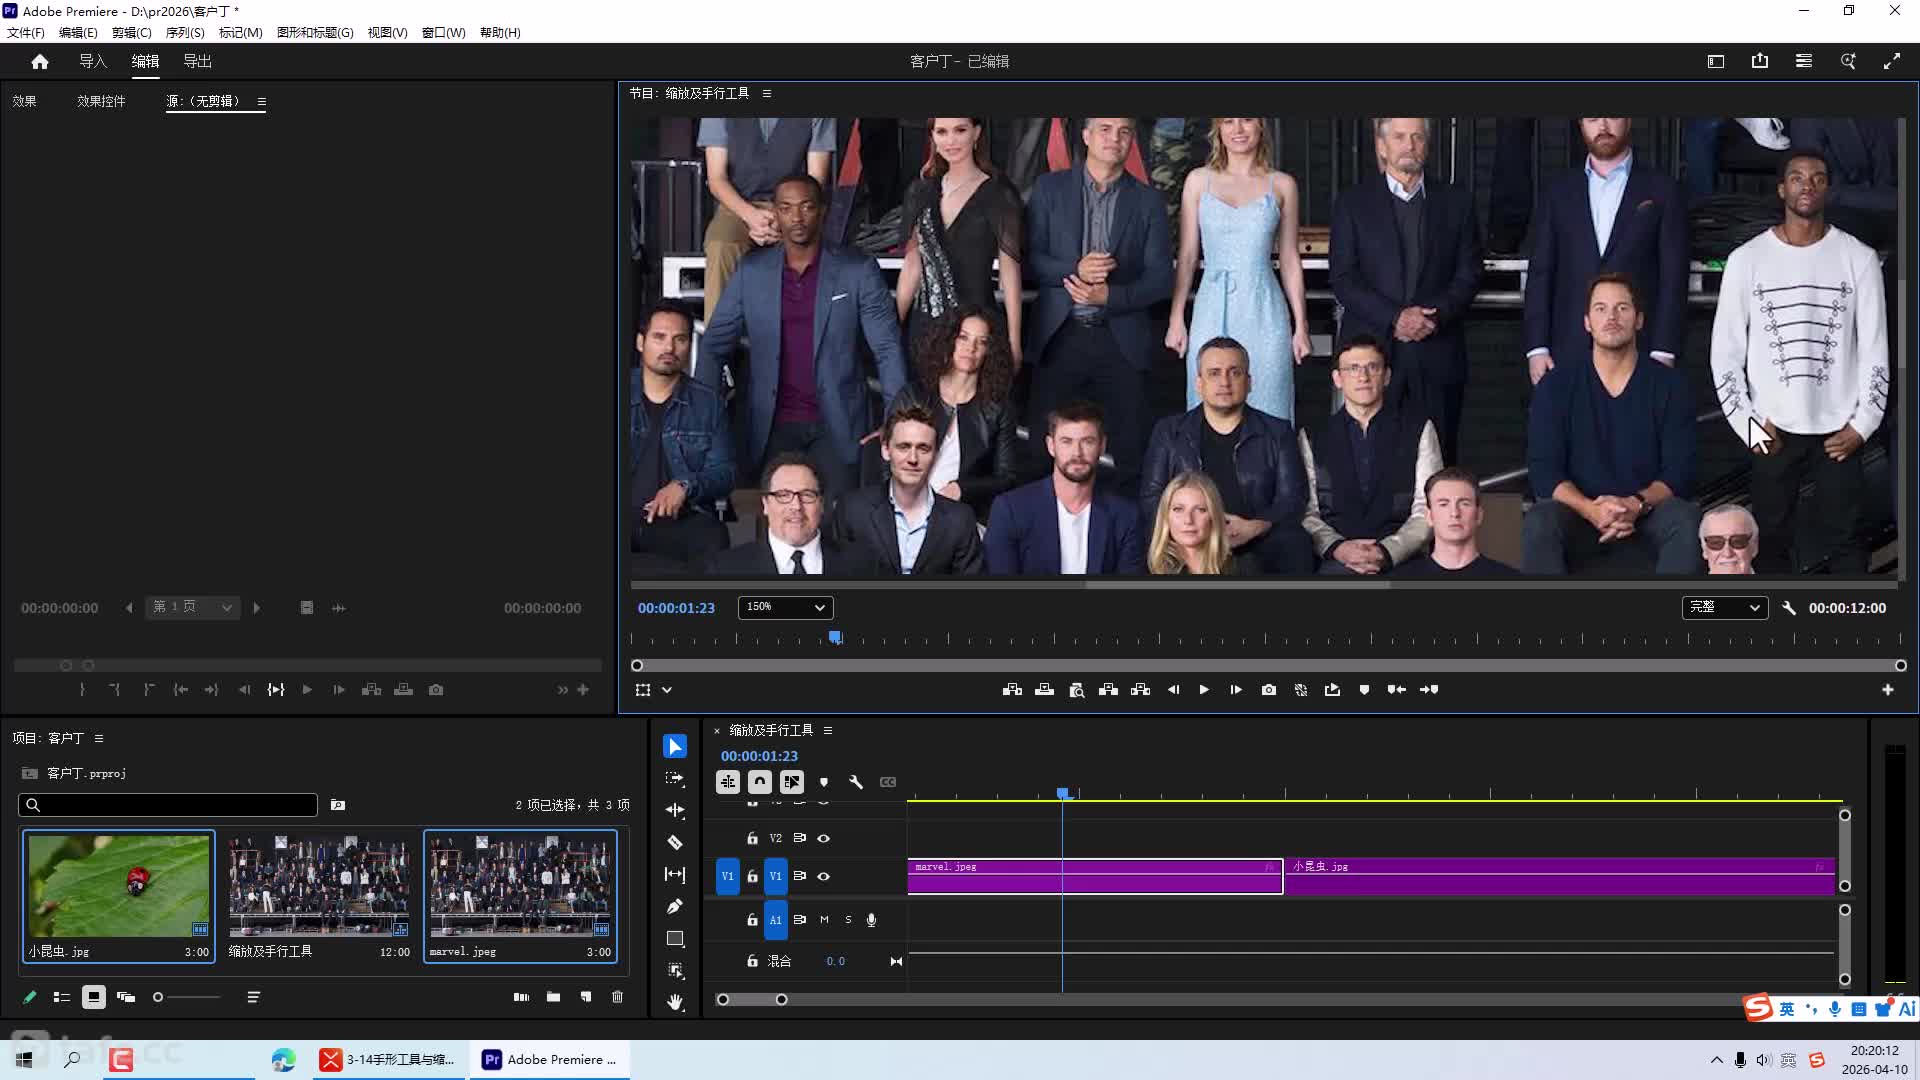Screen dimensions: 1920x1080
Task: Select the Razor tool
Action: pos(675,842)
